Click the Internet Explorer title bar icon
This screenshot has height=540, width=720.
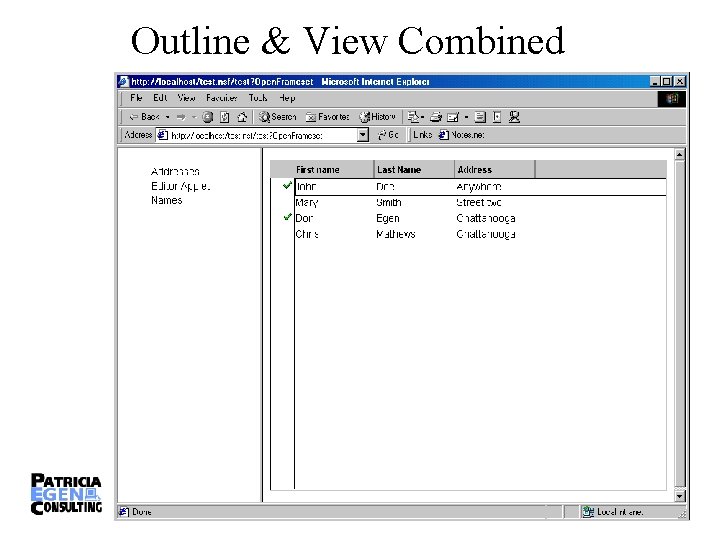tap(123, 82)
